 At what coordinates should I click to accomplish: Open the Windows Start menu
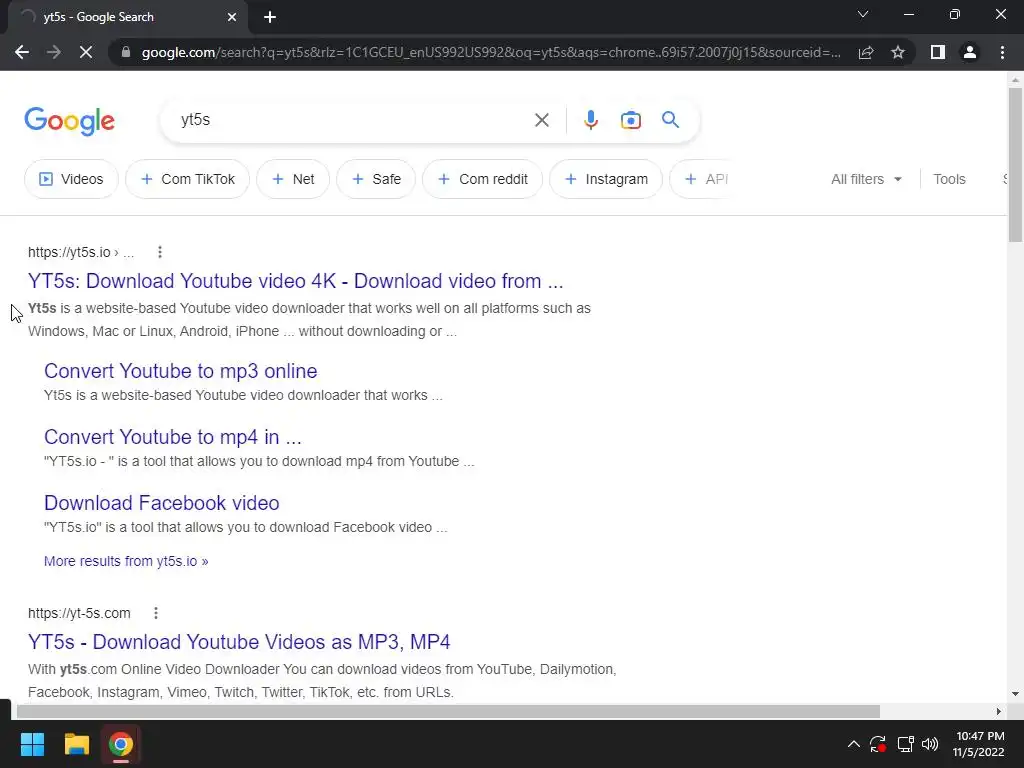tap(32, 744)
